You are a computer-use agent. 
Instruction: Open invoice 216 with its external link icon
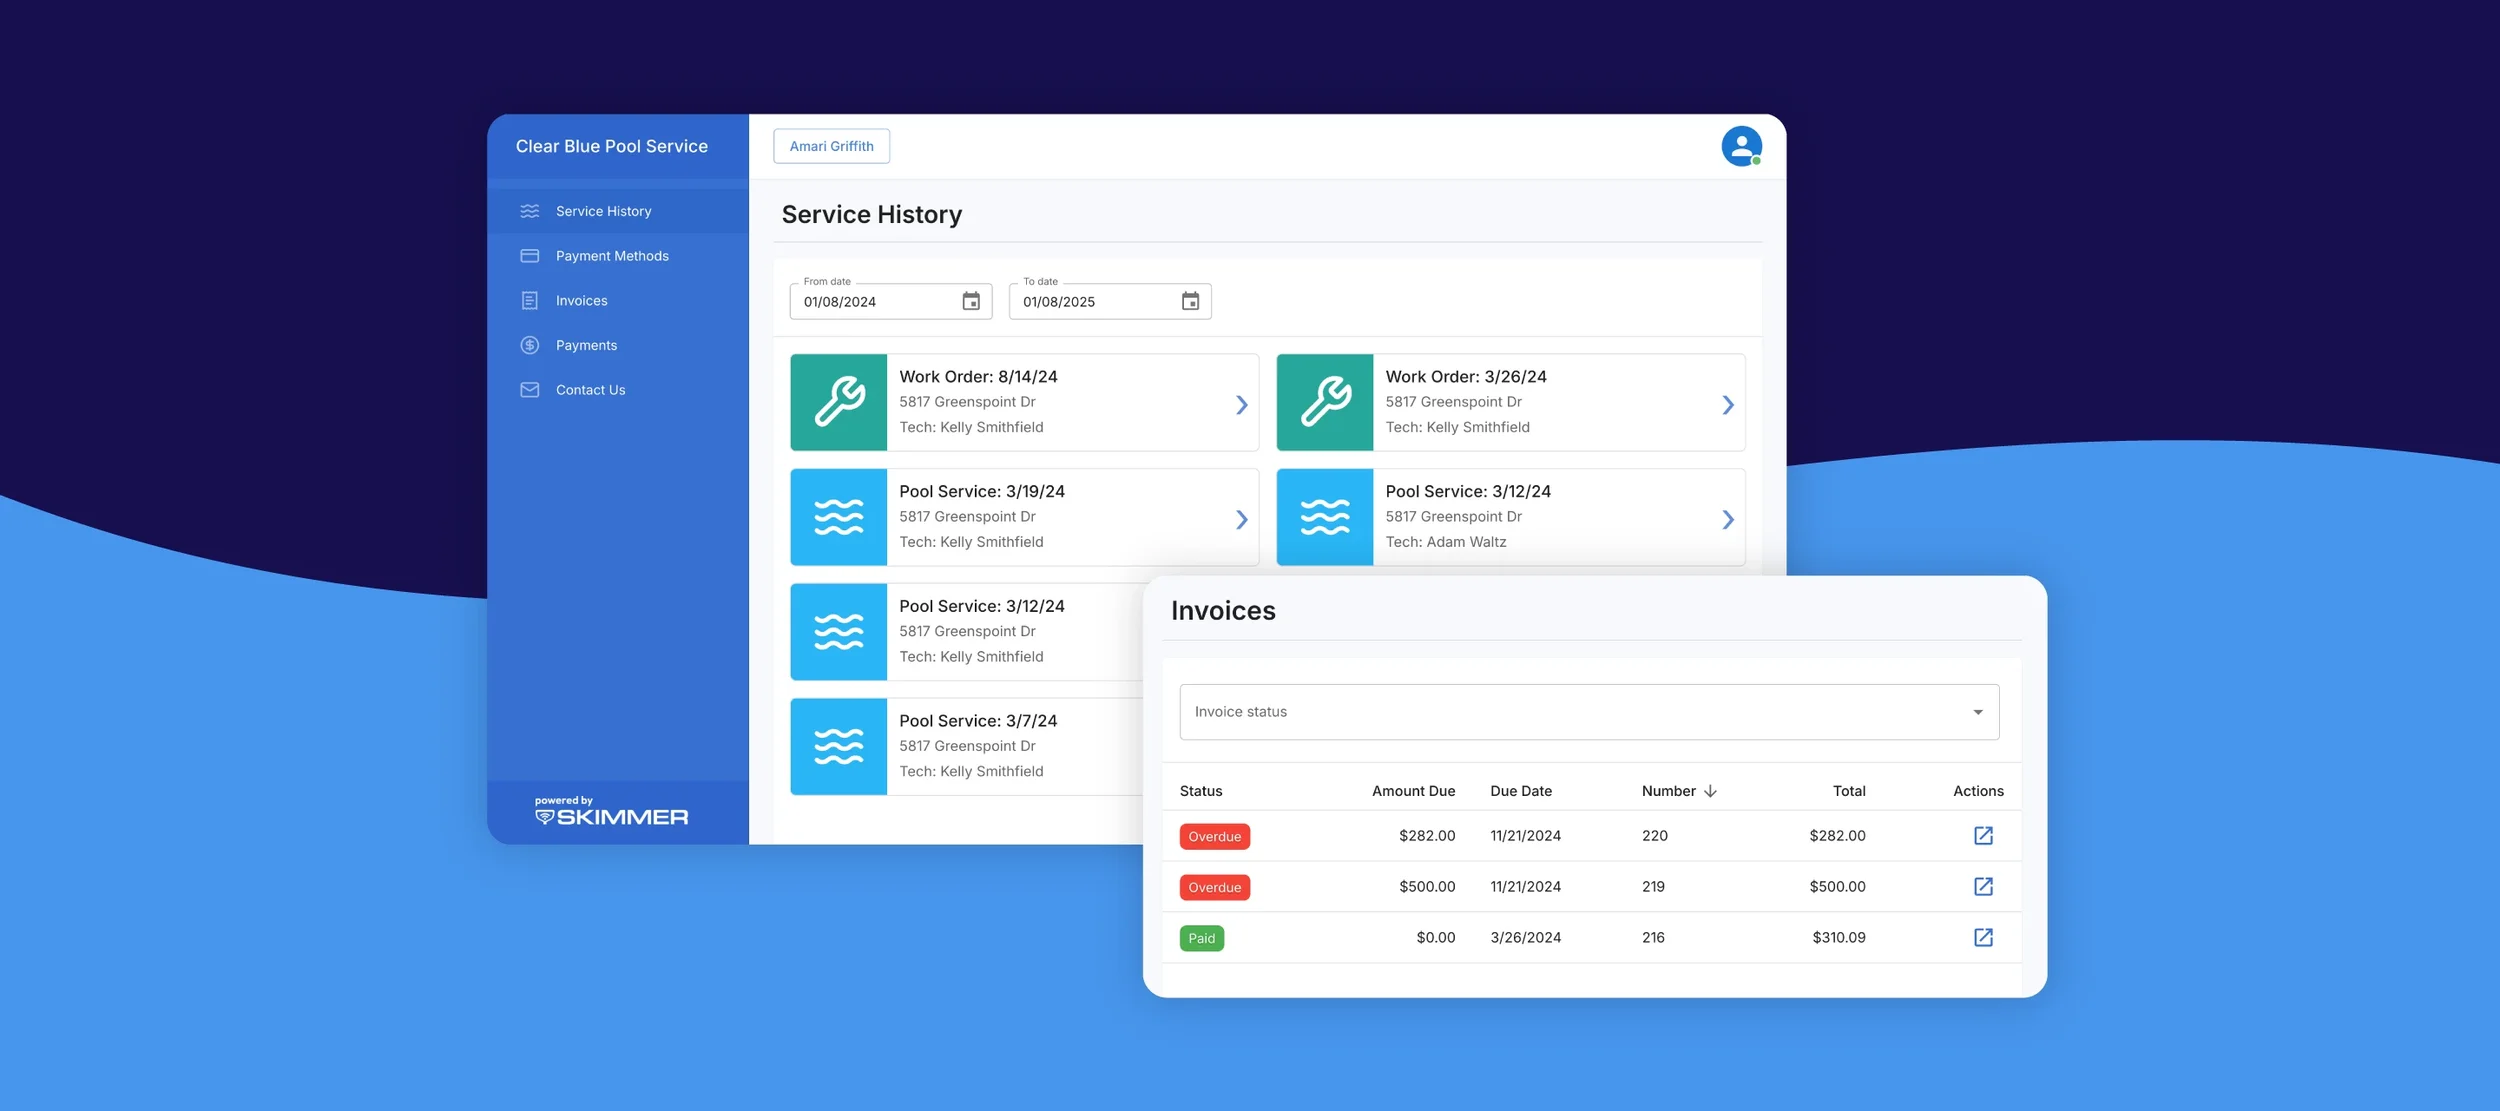coord(1984,937)
